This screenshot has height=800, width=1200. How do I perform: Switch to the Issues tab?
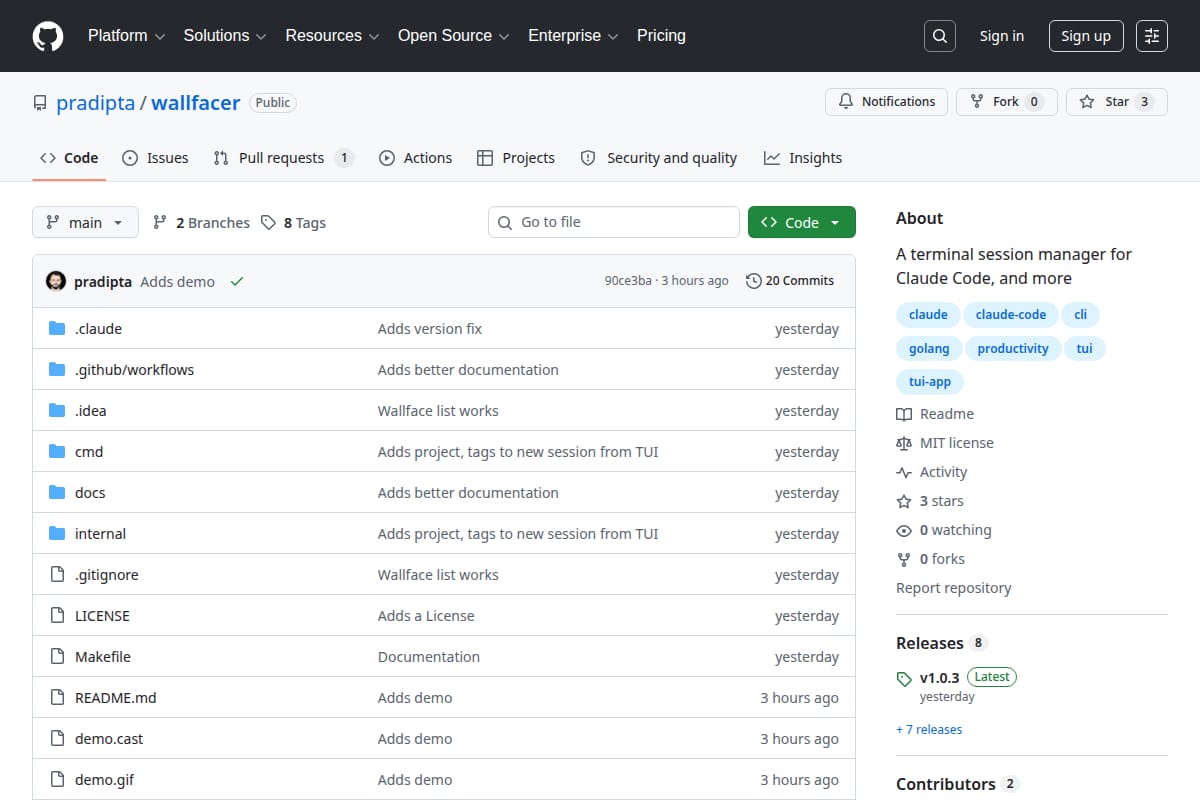[x=155, y=158]
